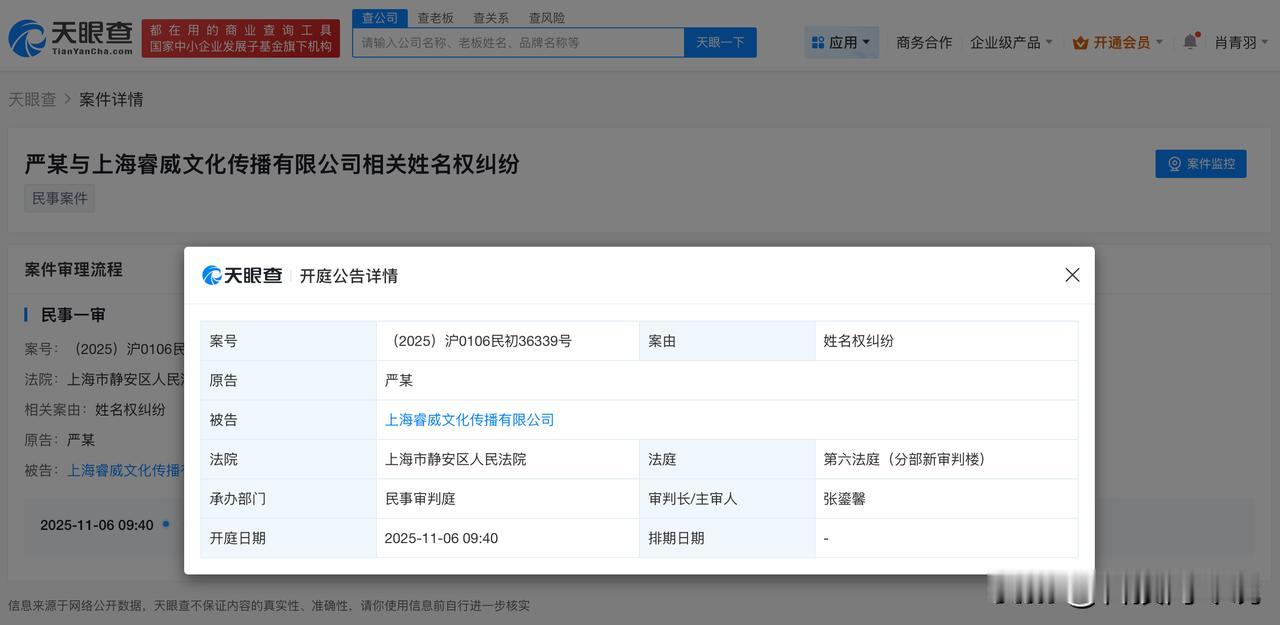Select the 查公司 search tab
The height and width of the screenshot is (625, 1280).
tap(380, 18)
